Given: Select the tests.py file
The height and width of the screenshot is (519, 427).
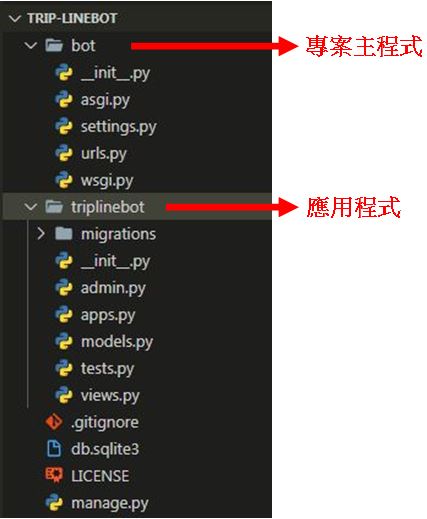Looking at the screenshot, I should (x=107, y=369).
